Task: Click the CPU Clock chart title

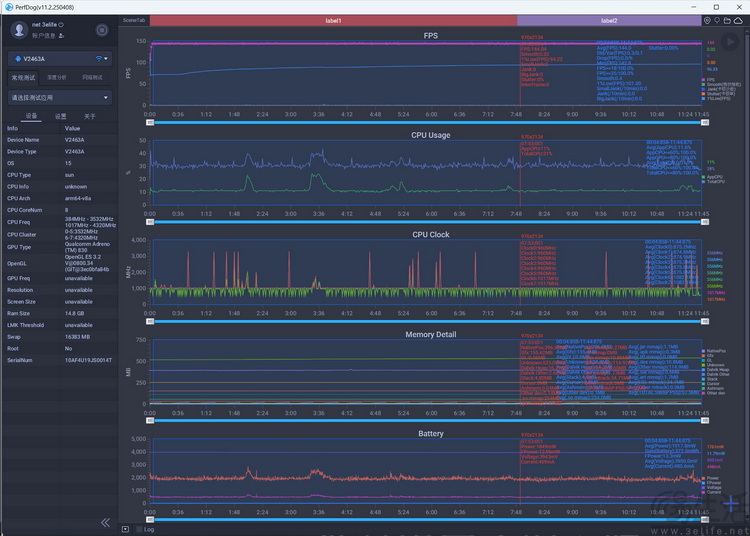Action: (x=430, y=235)
